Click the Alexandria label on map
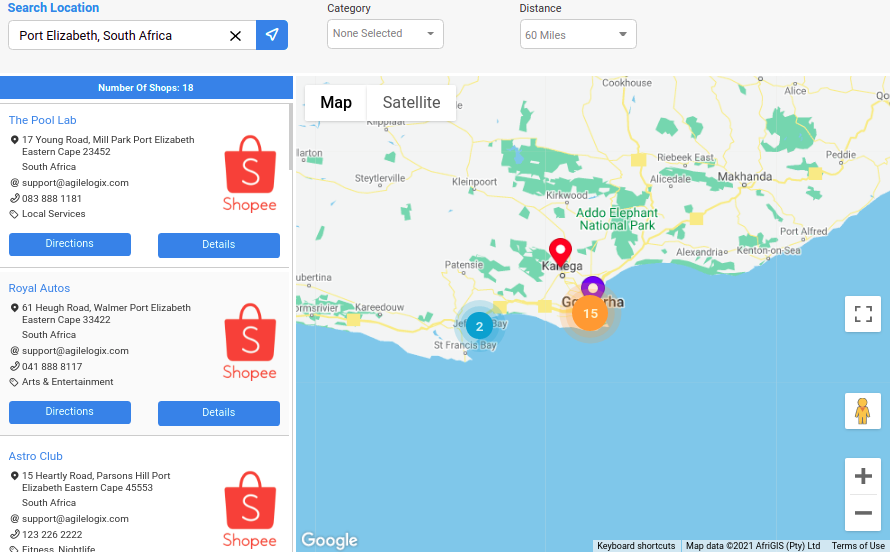Image resolution: width=890 pixels, height=552 pixels. 699,252
